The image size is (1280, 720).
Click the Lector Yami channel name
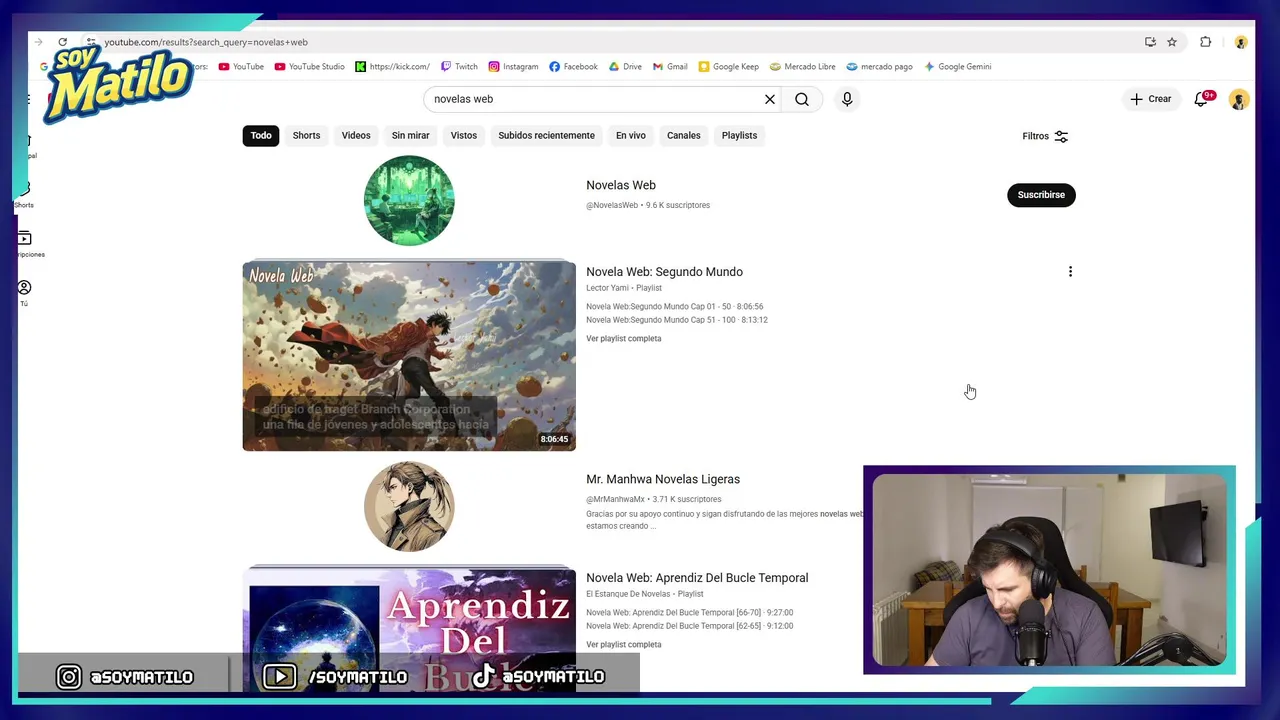(x=607, y=288)
